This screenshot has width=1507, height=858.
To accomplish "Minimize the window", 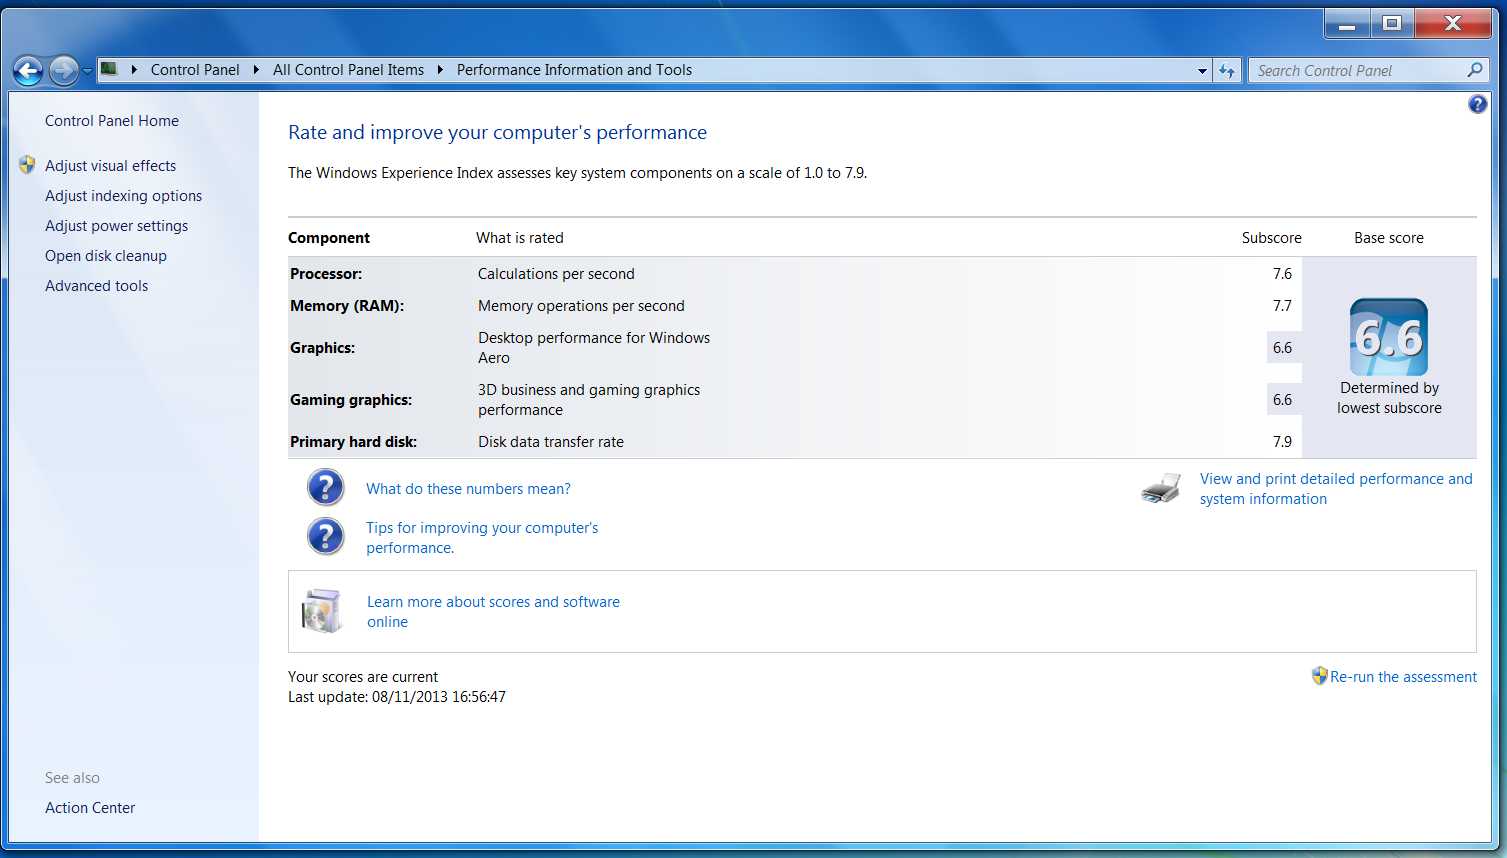I will pos(1347,24).
